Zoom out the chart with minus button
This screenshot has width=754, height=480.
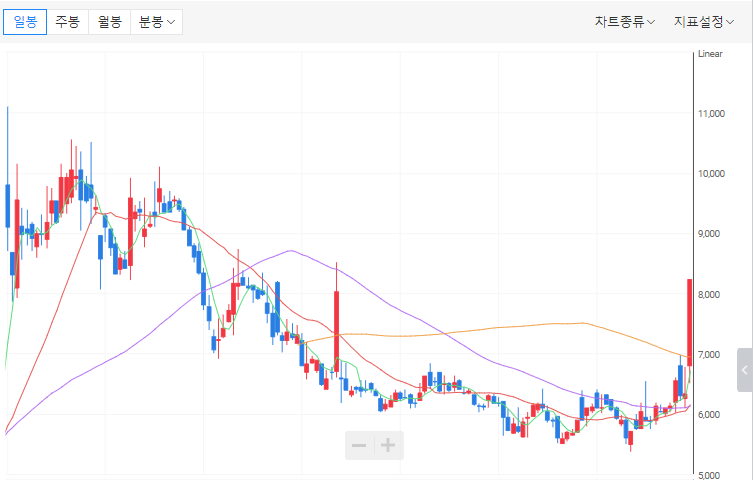[359, 445]
